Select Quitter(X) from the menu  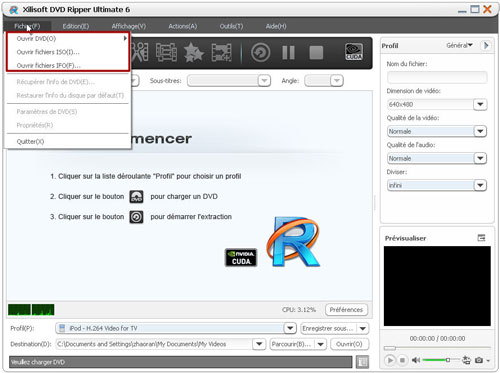click(x=68, y=142)
